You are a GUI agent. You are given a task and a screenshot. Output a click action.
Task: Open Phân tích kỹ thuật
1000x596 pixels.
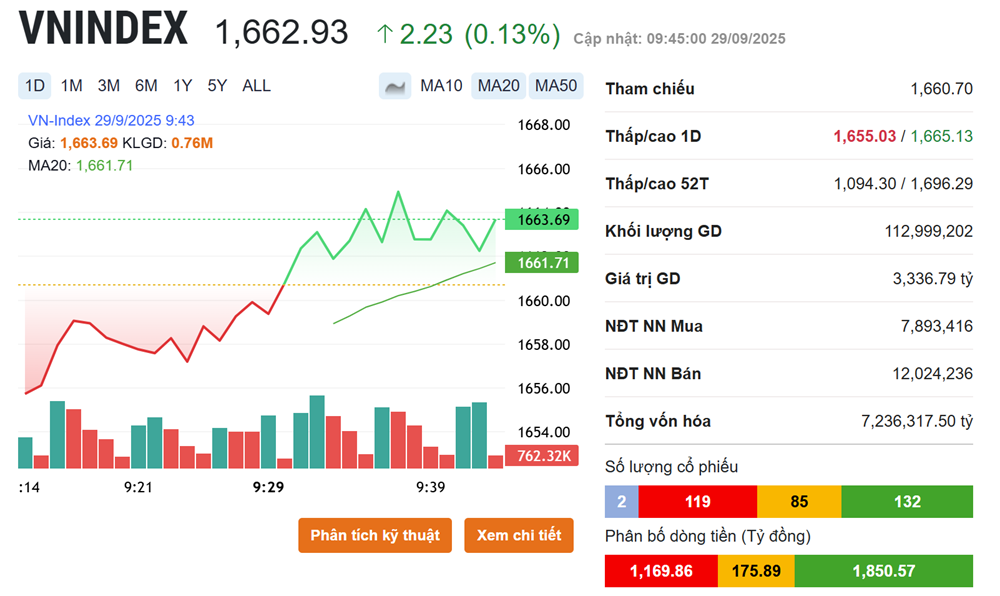tap(375, 535)
